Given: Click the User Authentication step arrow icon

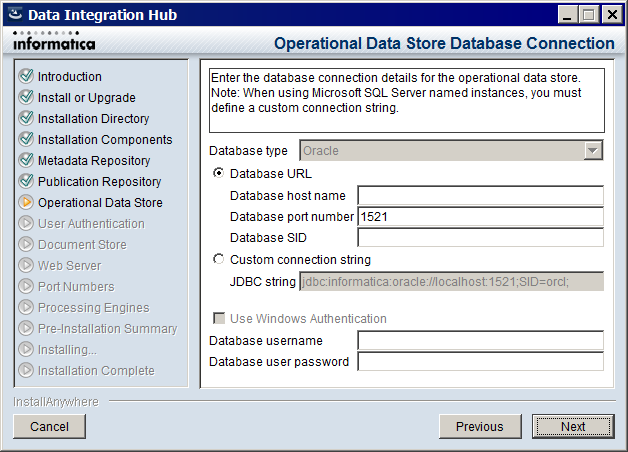Looking at the screenshot, I should [26, 223].
